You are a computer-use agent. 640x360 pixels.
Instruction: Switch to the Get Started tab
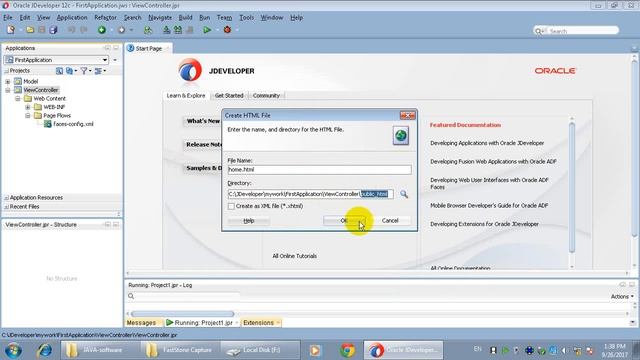point(229,96)
